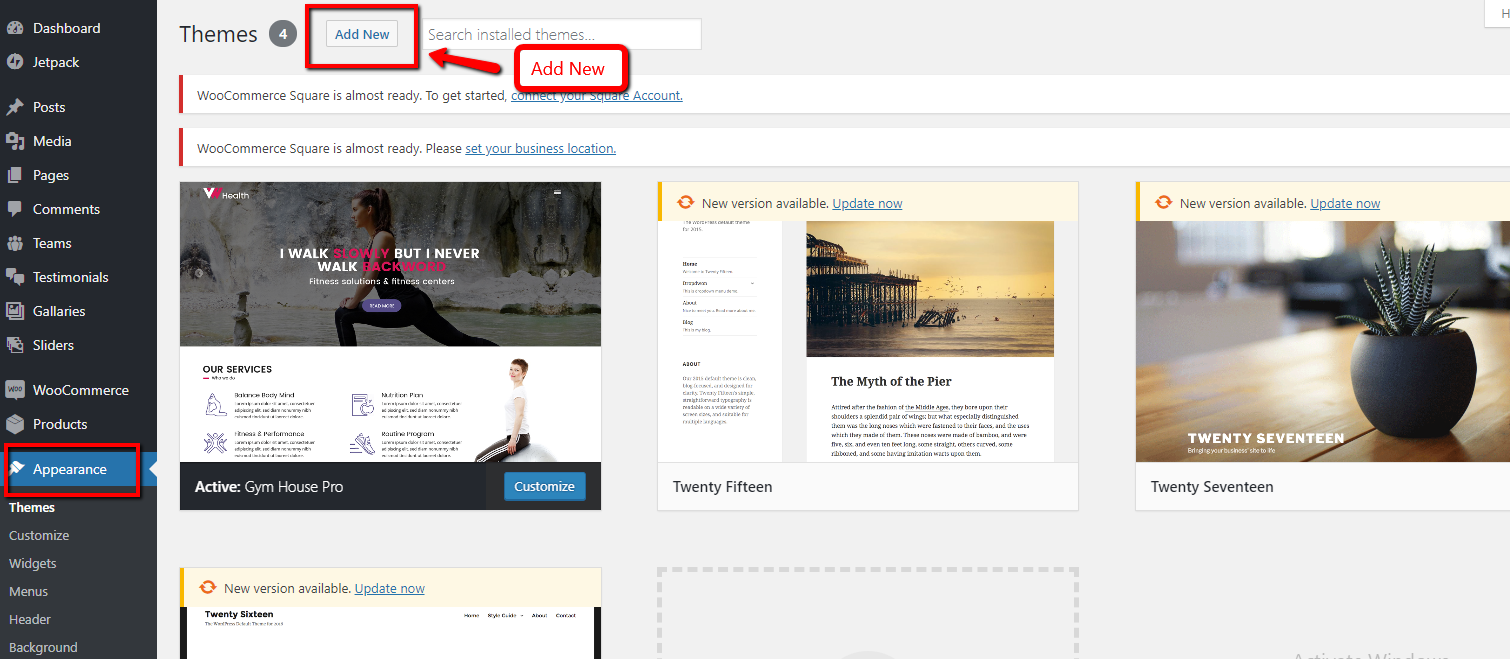1510x659 pixels.
Task: Click the Posts pushpin icon
Action: click(15, 107)
